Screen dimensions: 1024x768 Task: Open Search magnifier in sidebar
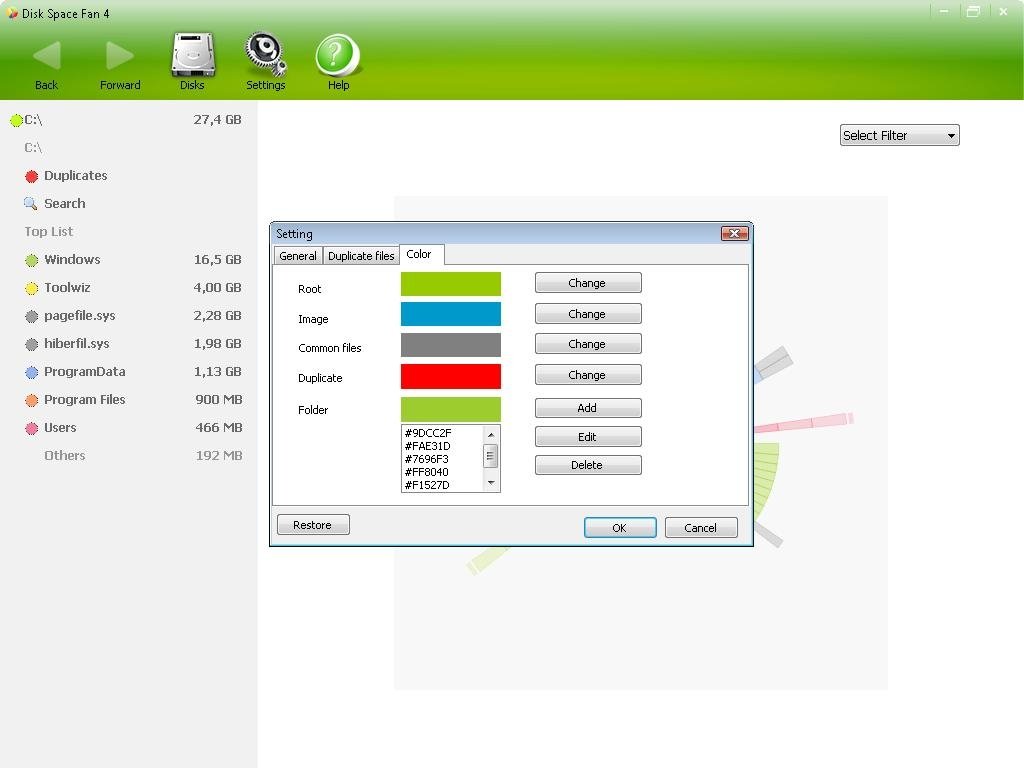pyautogui.click(x=55, y=204)
